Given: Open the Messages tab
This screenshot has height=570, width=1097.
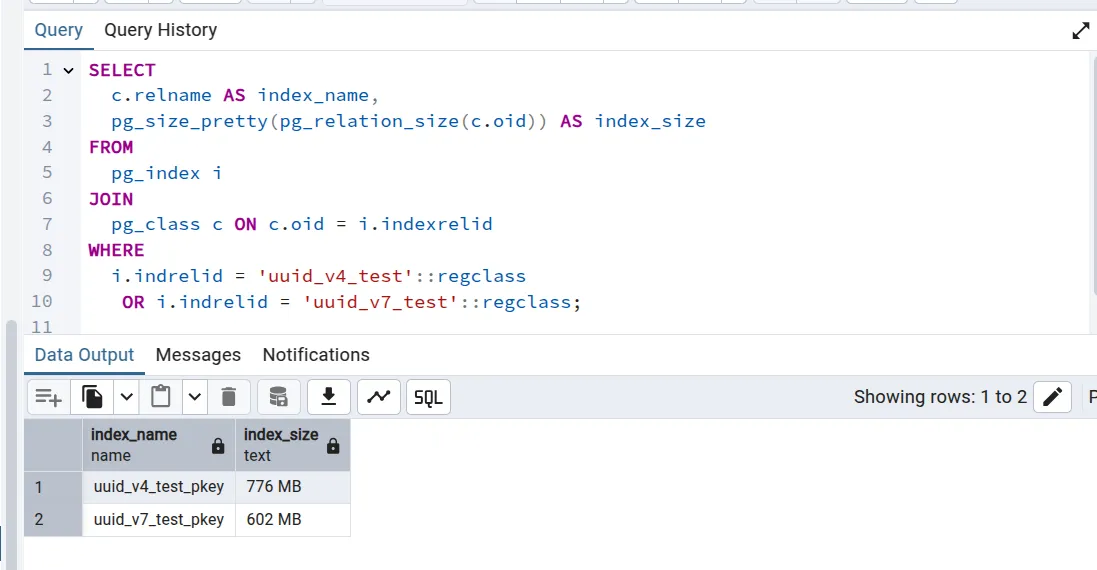Looking at the screenshot, I should click(198, 355).
